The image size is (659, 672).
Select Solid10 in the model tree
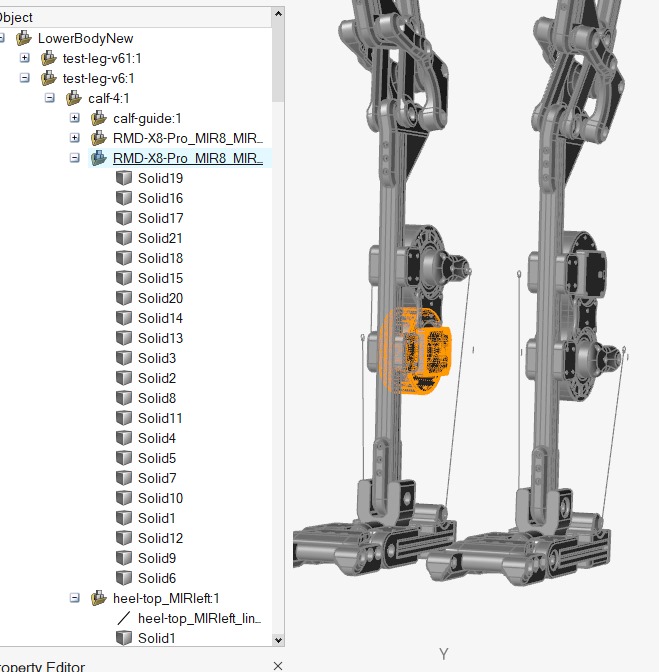[x=160, y=498]
